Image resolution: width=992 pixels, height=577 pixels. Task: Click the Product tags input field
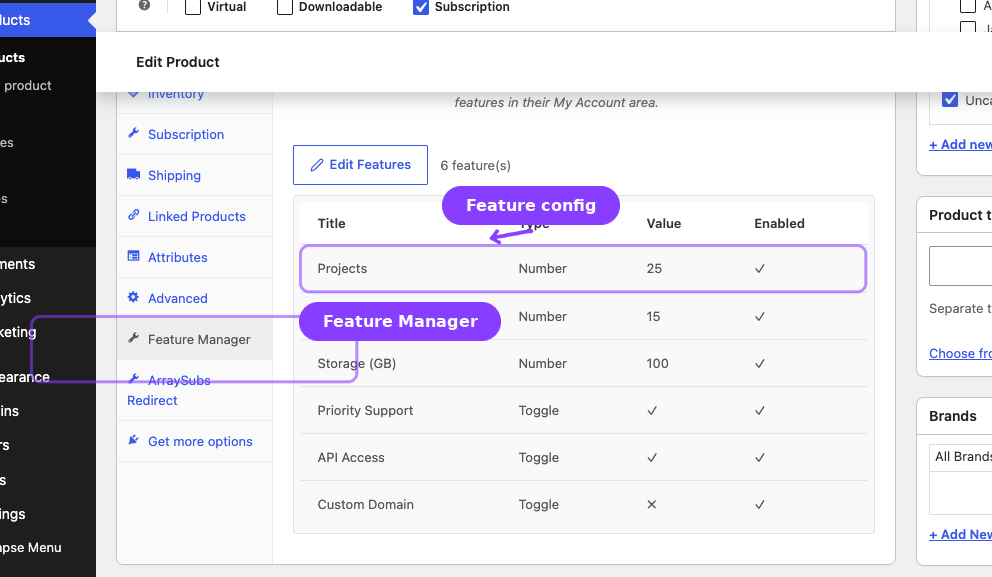point(960,266)
